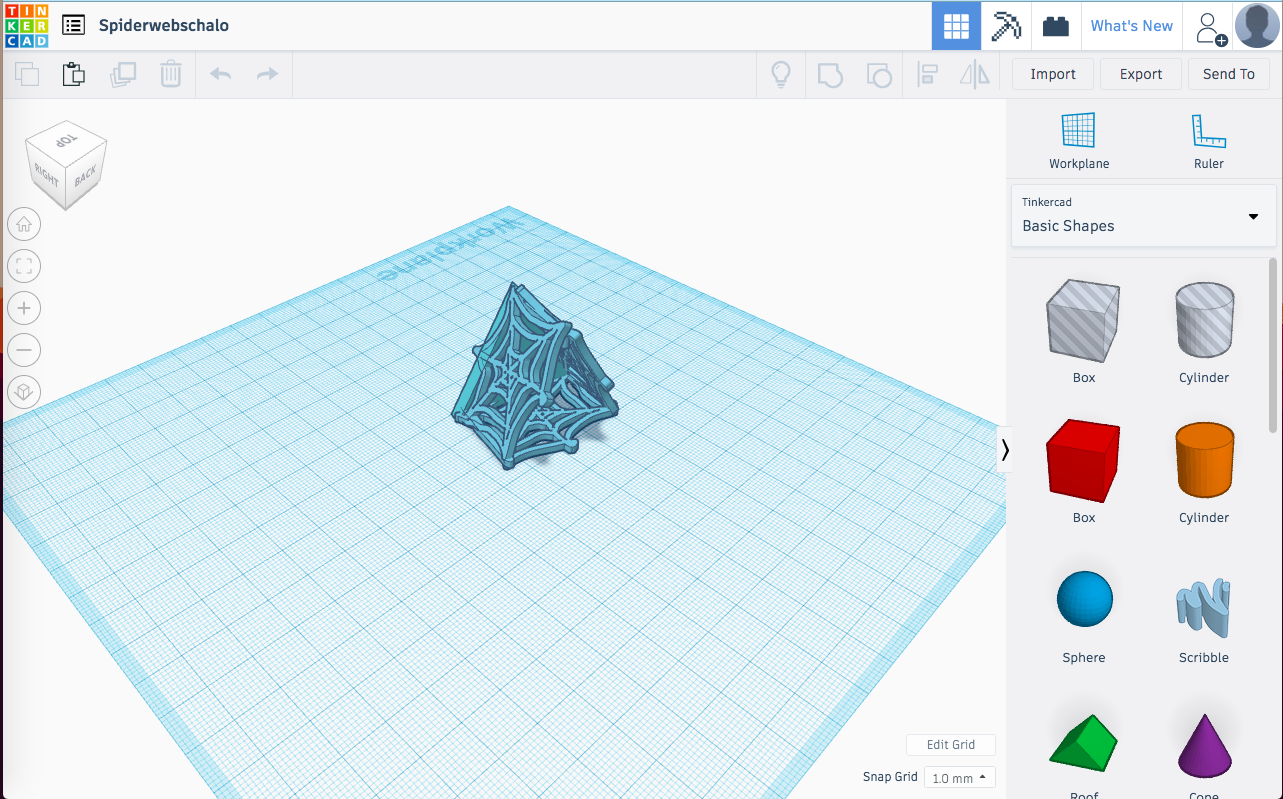Toggle Show All lightbulb icon
This screenshot has width=1283, height=799.
tap(780, 74)
